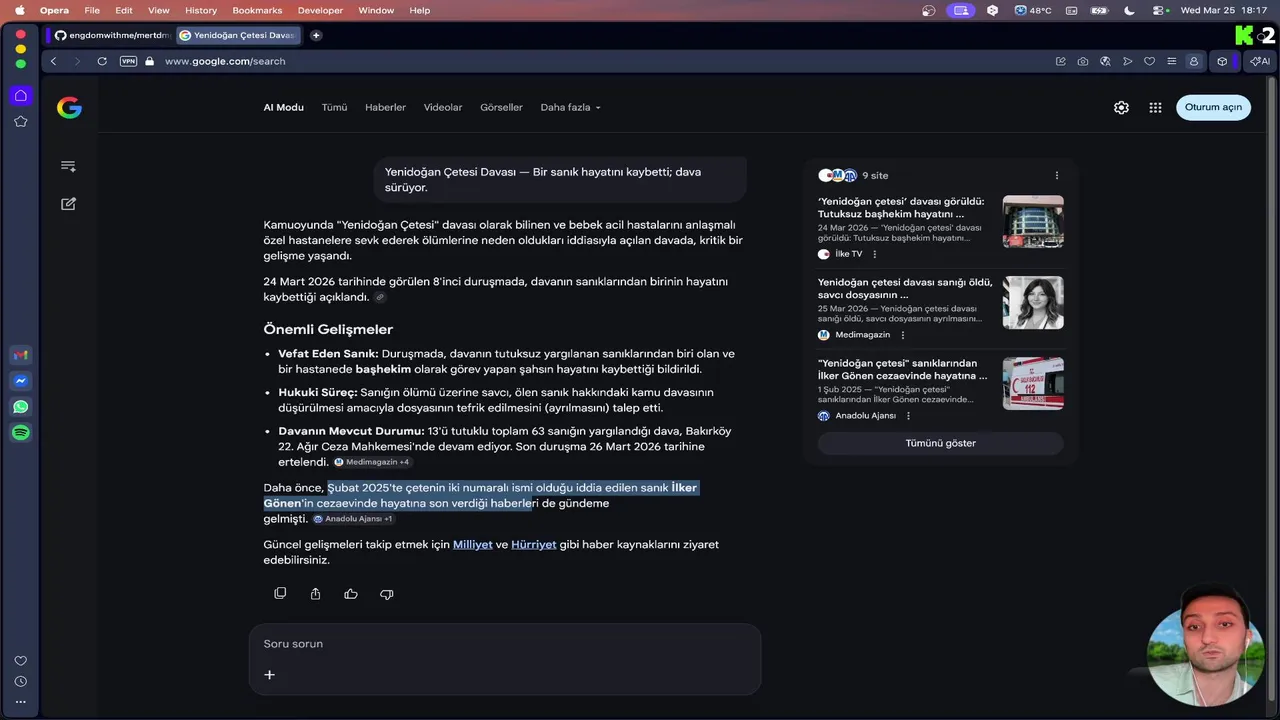Viewport: 1280px width, 720px height.
Task: Open the Opera AI button in toolbar
Action: pos(1260,61)
